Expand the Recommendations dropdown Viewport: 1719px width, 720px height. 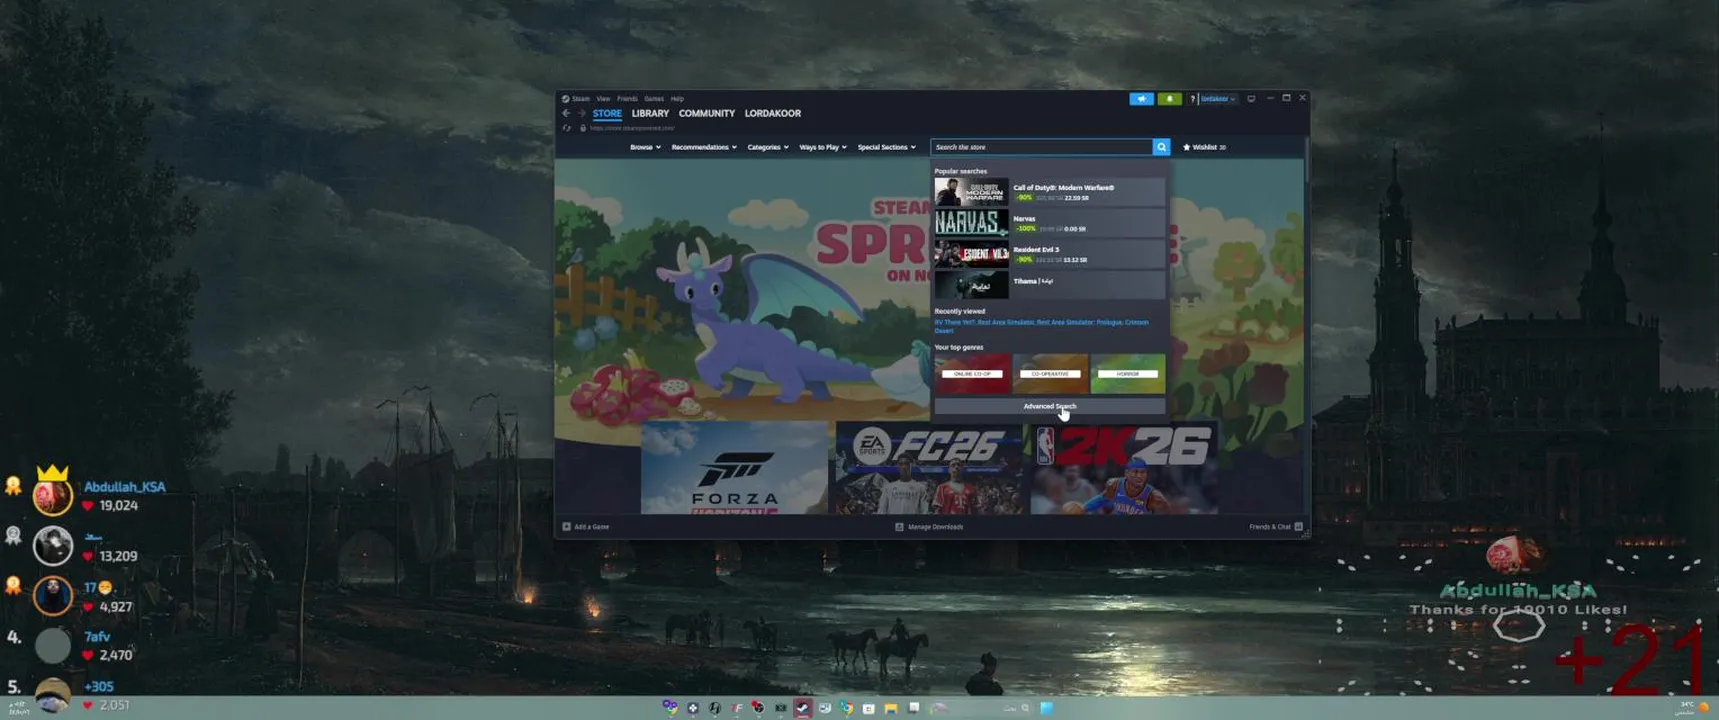(704, 147)
